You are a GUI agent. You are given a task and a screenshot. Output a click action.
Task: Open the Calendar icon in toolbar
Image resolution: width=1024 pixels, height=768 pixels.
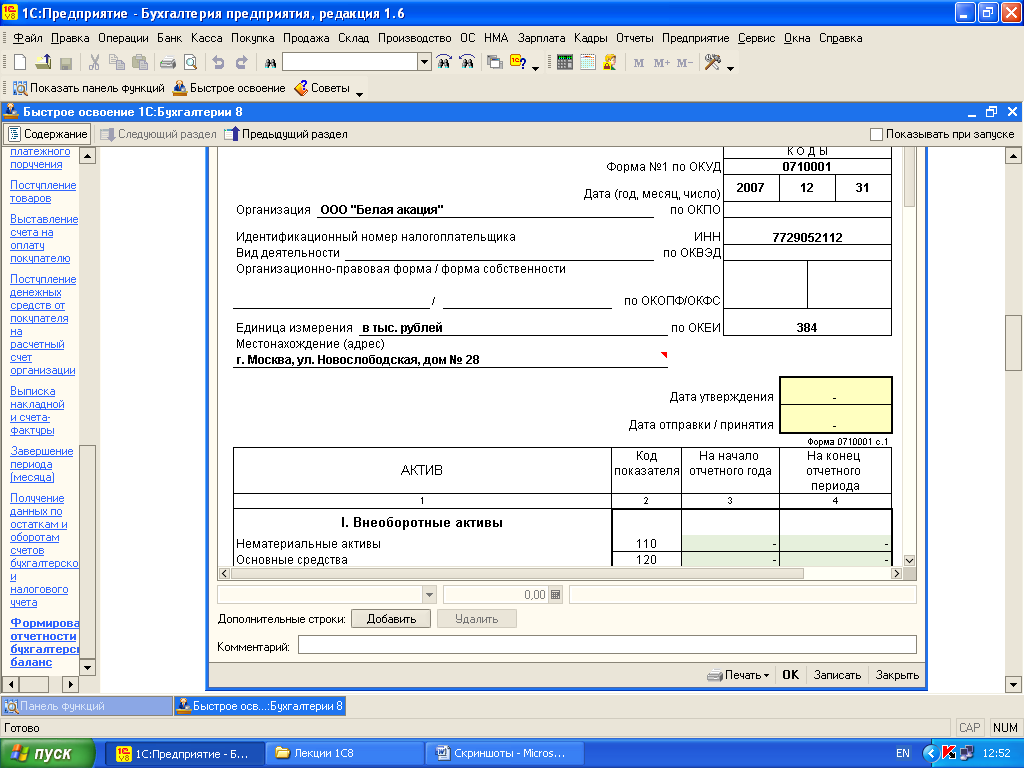[x=588, y=63]
